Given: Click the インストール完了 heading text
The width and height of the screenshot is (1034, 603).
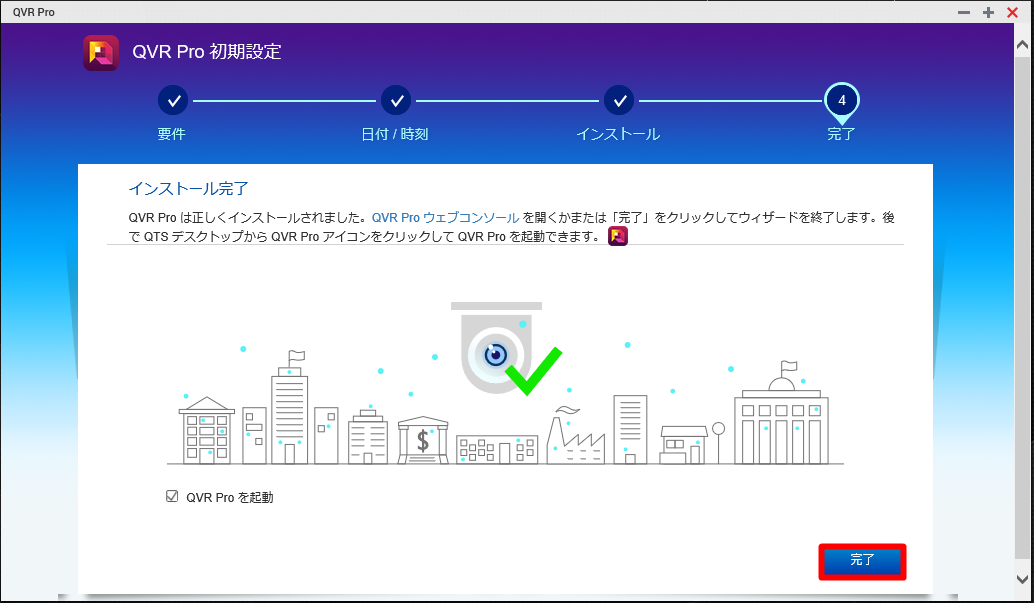Looking at the screenshot, I should [x=188, y=189].
